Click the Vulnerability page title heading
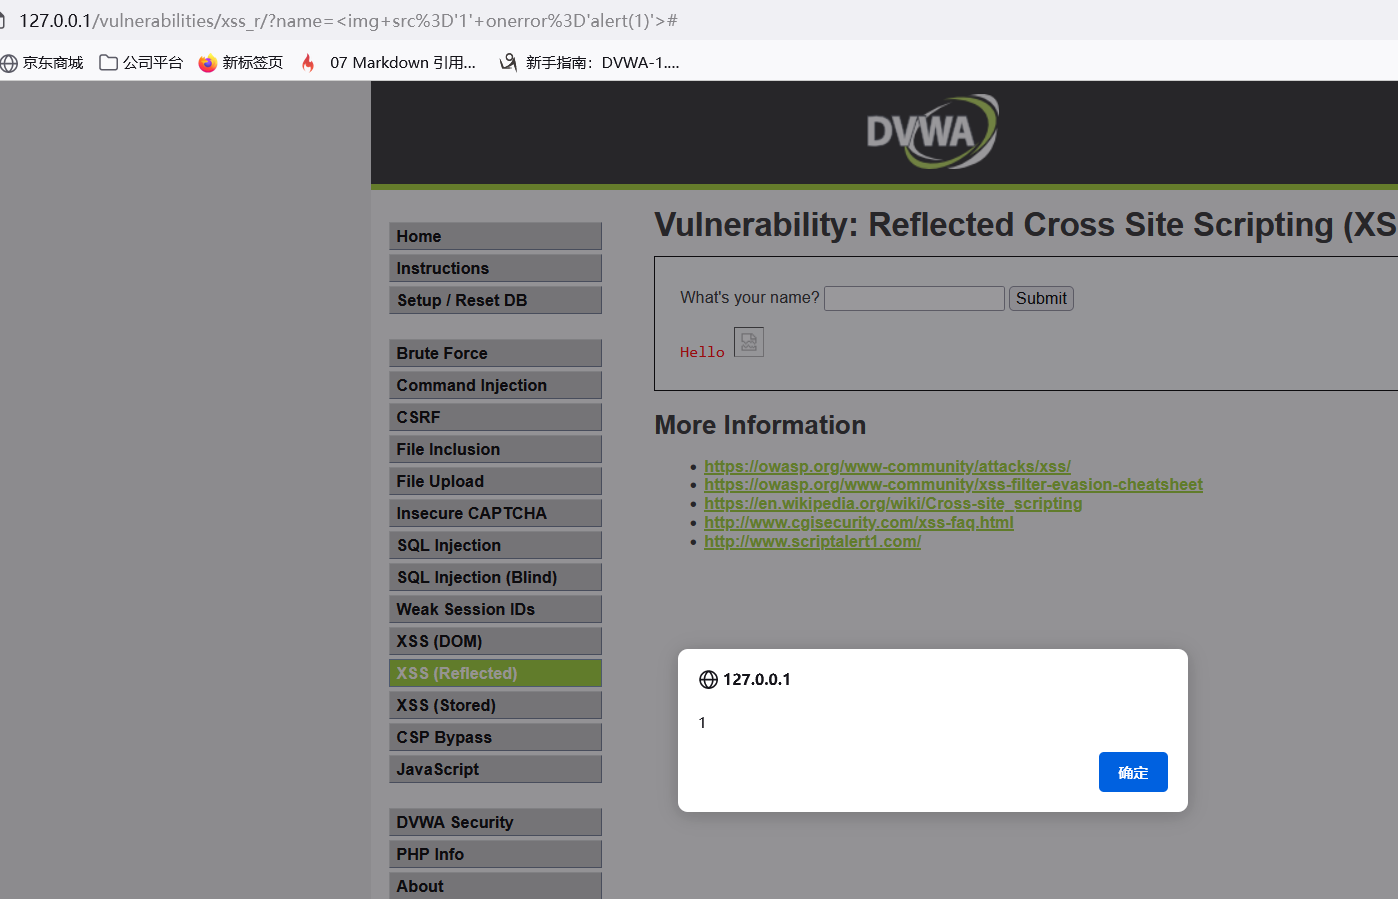The image size is (1398, 899). coord(1026,225)
